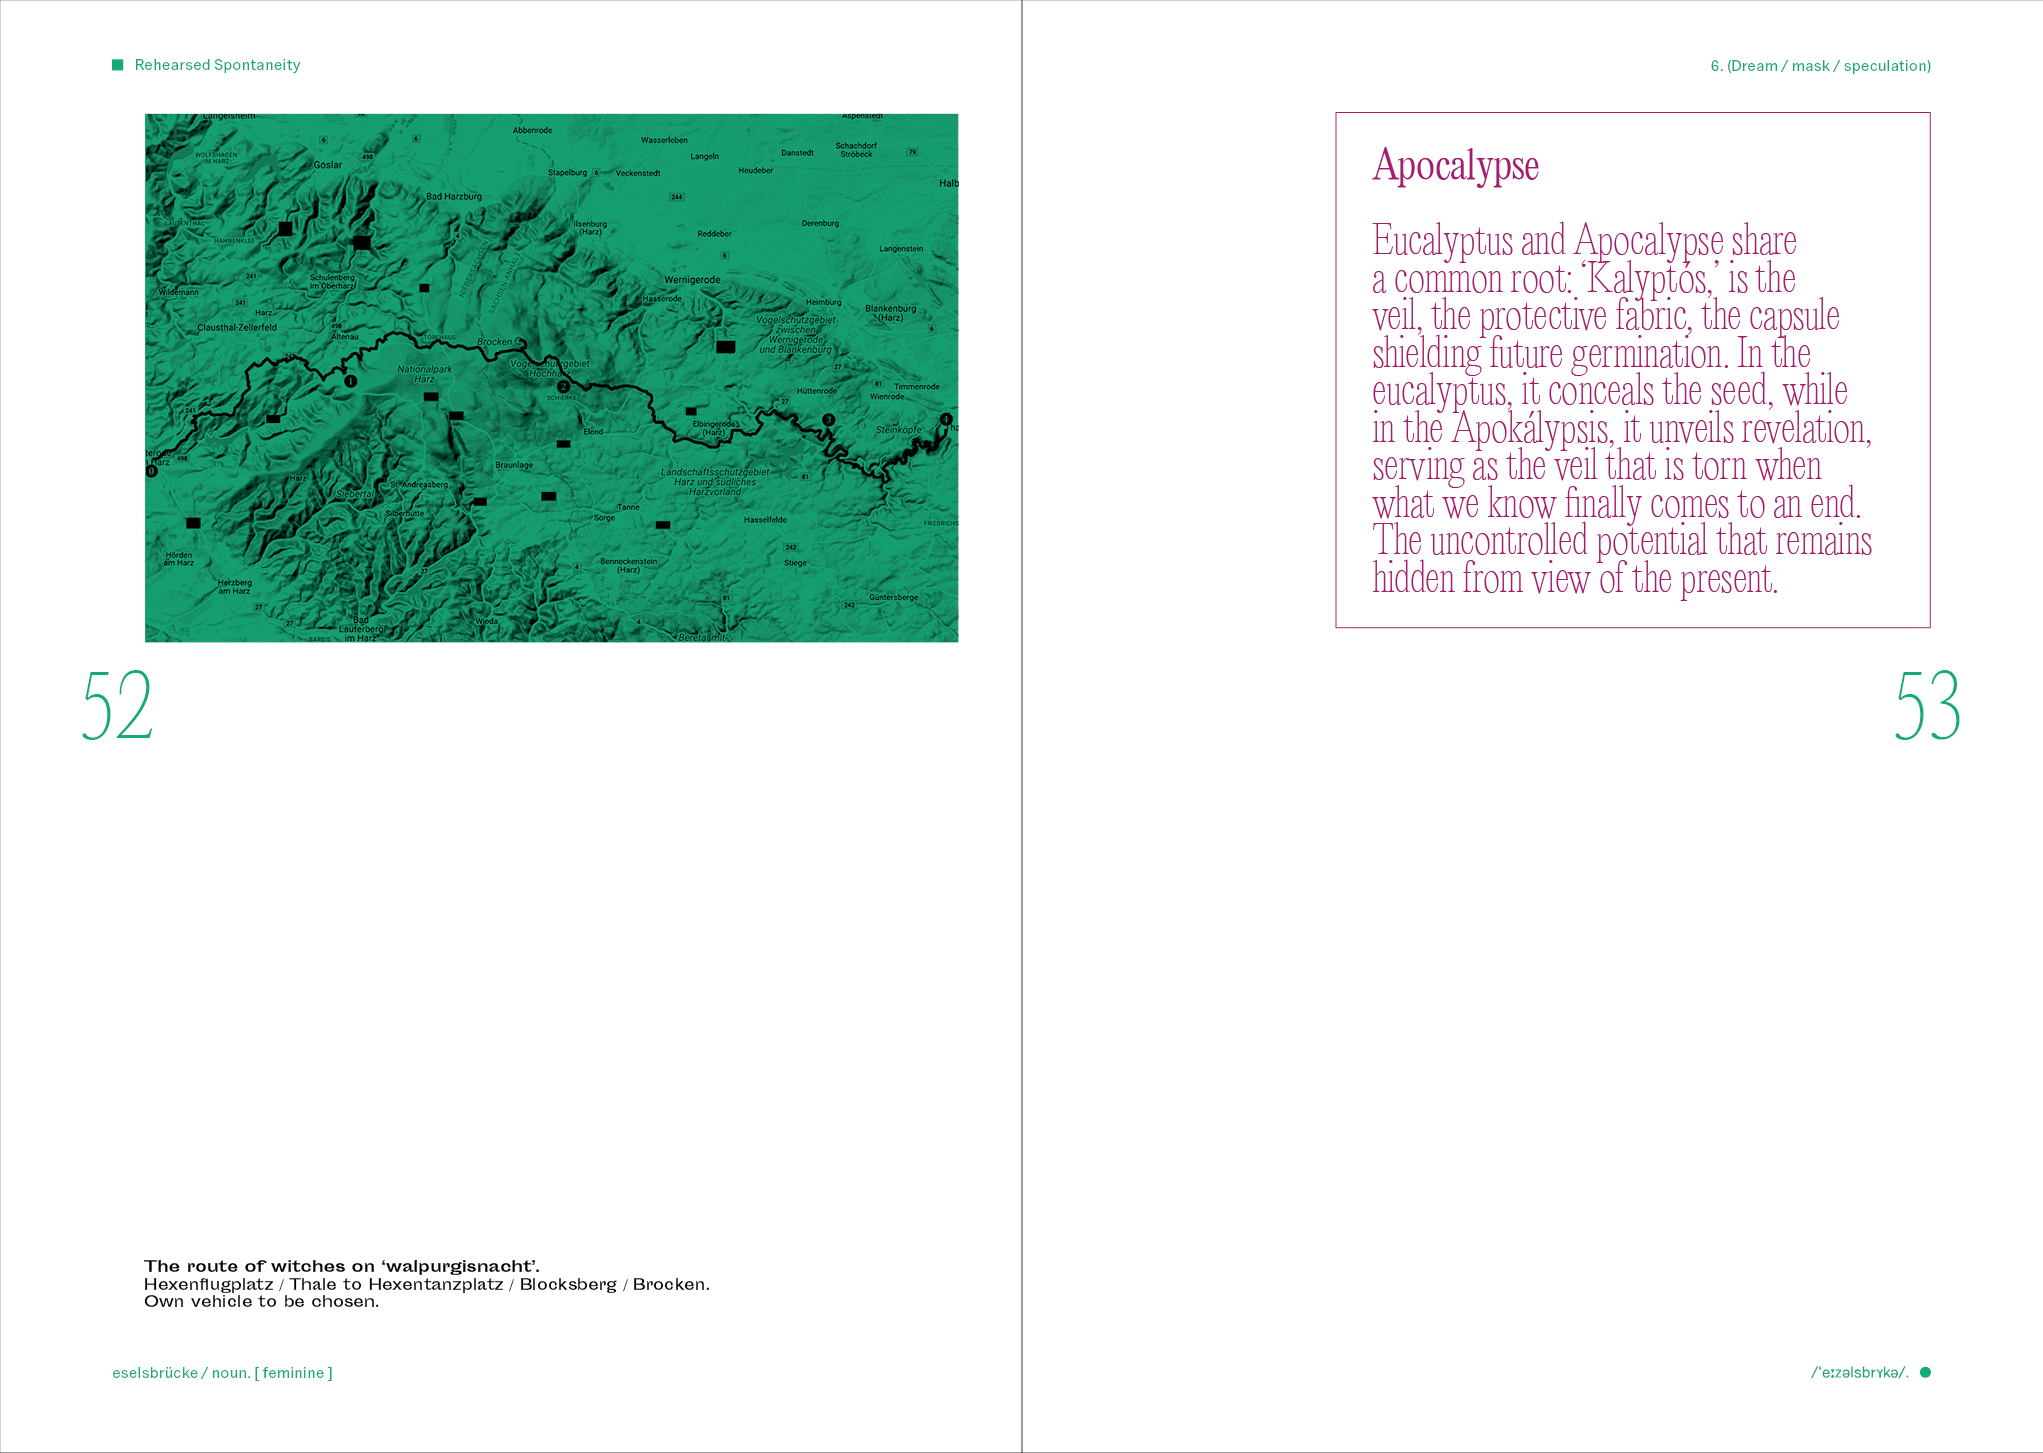Screen dimensions: 2043x1453
Task: Click the 'St. Andreasberg' map label
Action: (x=419, y=485)
